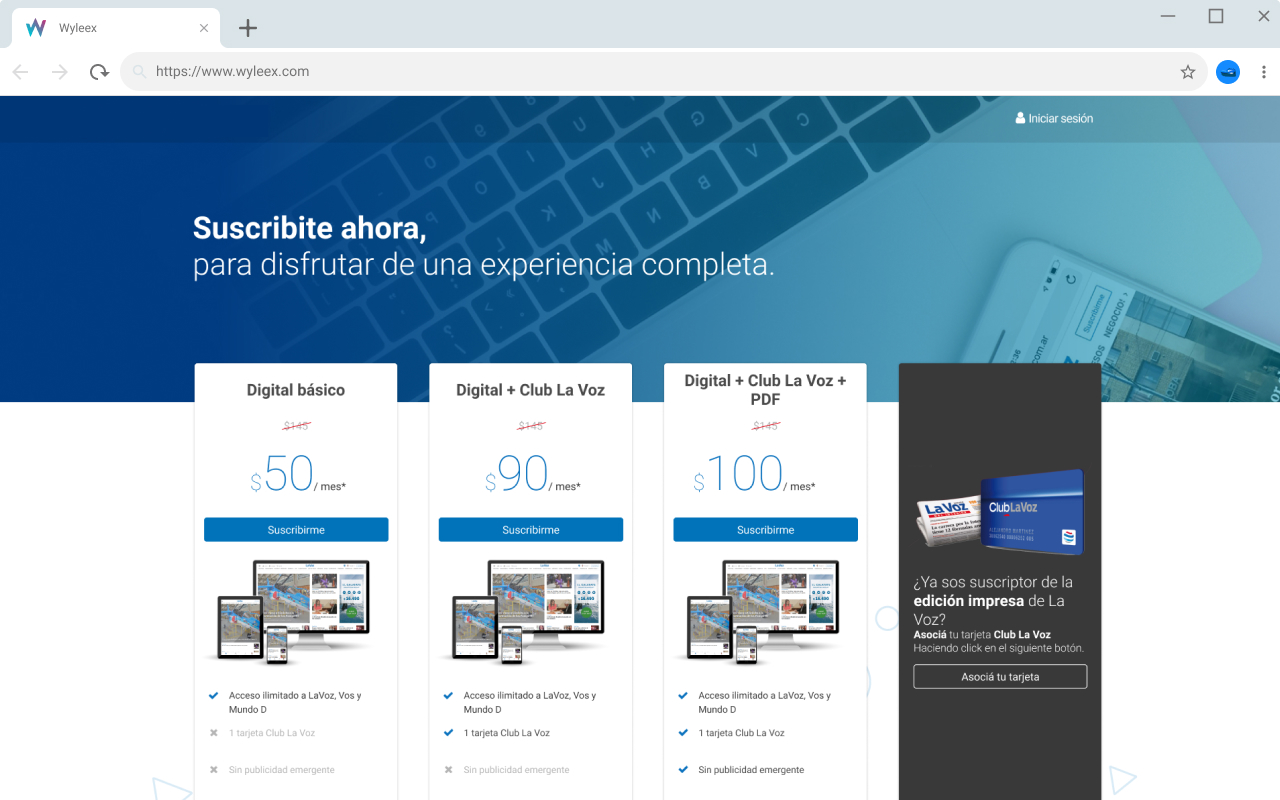The width and height of the screenshot is (1280, 800).
Task: Open the browser three-dot menu
Action: coord(1264,72)
